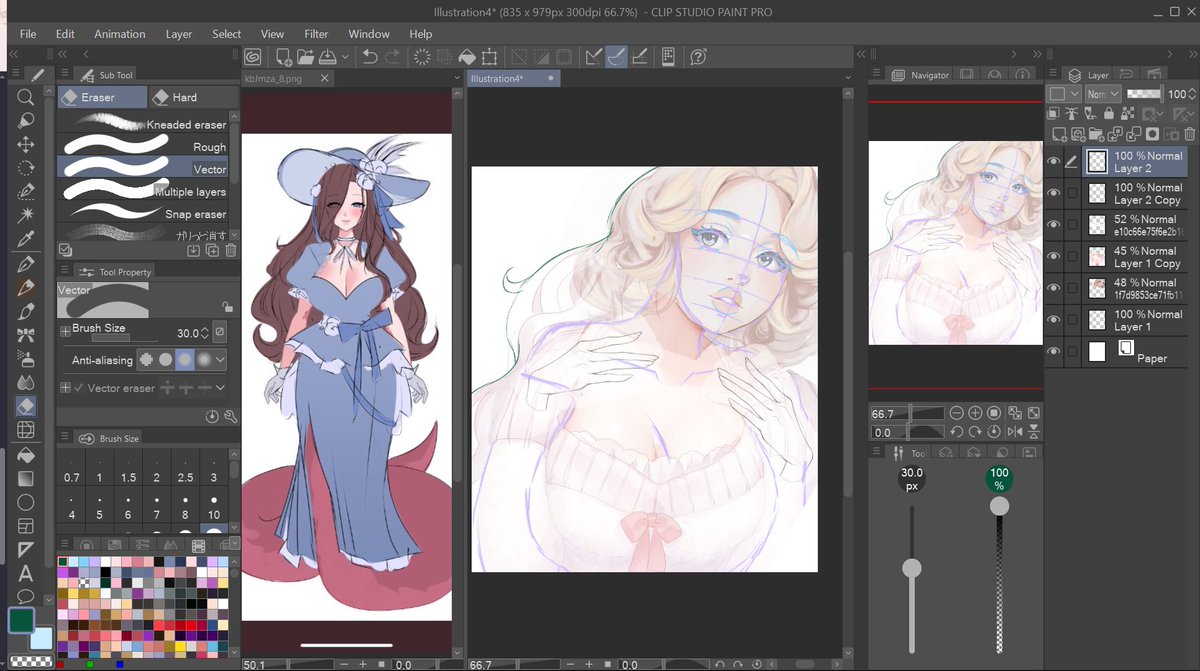Hide the 52 % Normal layer
Screen dimensions: 1200x671
click(x=1053, y=225)
